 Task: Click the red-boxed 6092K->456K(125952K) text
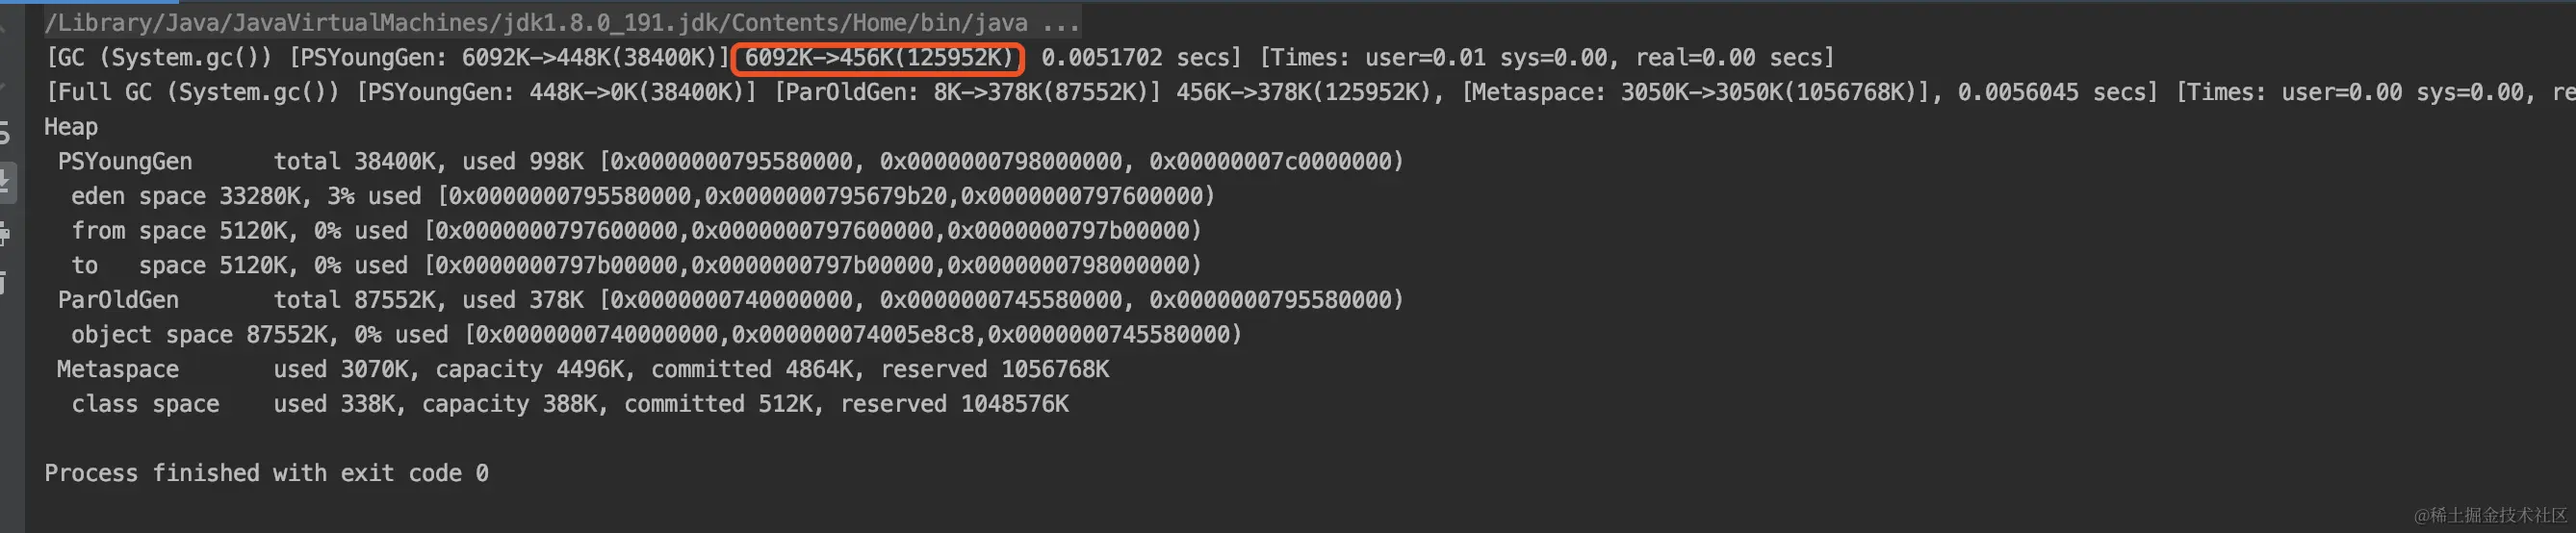[878, 58]
